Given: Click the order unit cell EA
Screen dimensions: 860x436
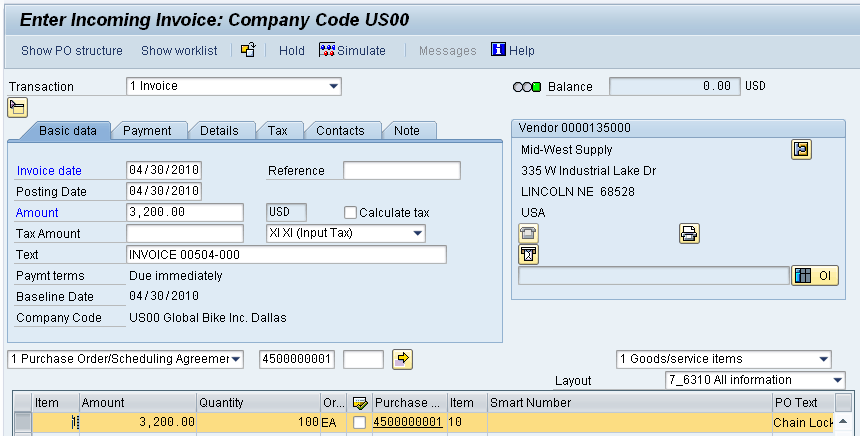Looking at the screenshot, I should pos(334,422).
